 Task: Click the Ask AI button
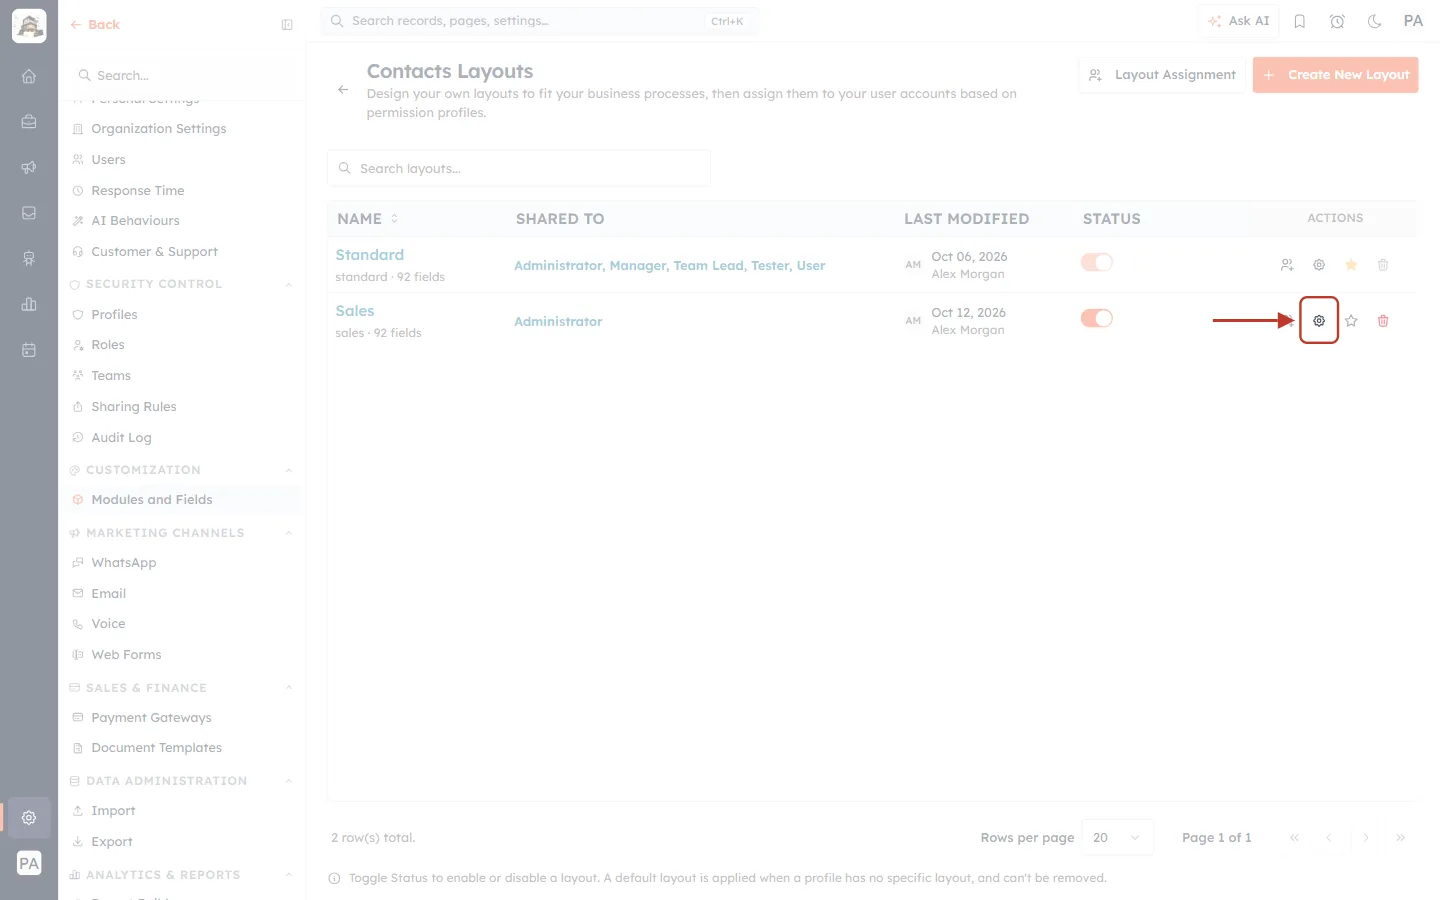(x=1238, y=21)
